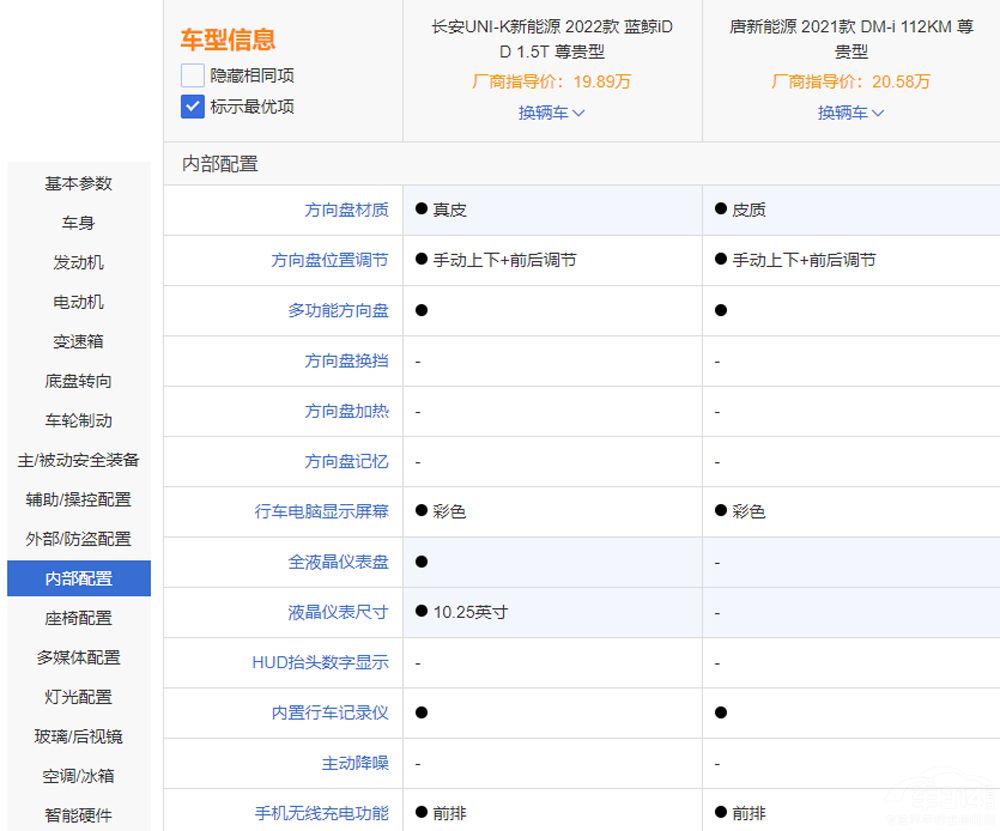Select 底盘转向 in sidebar
The width and height of the screenshot is (1000, 831).
(77, 381)
